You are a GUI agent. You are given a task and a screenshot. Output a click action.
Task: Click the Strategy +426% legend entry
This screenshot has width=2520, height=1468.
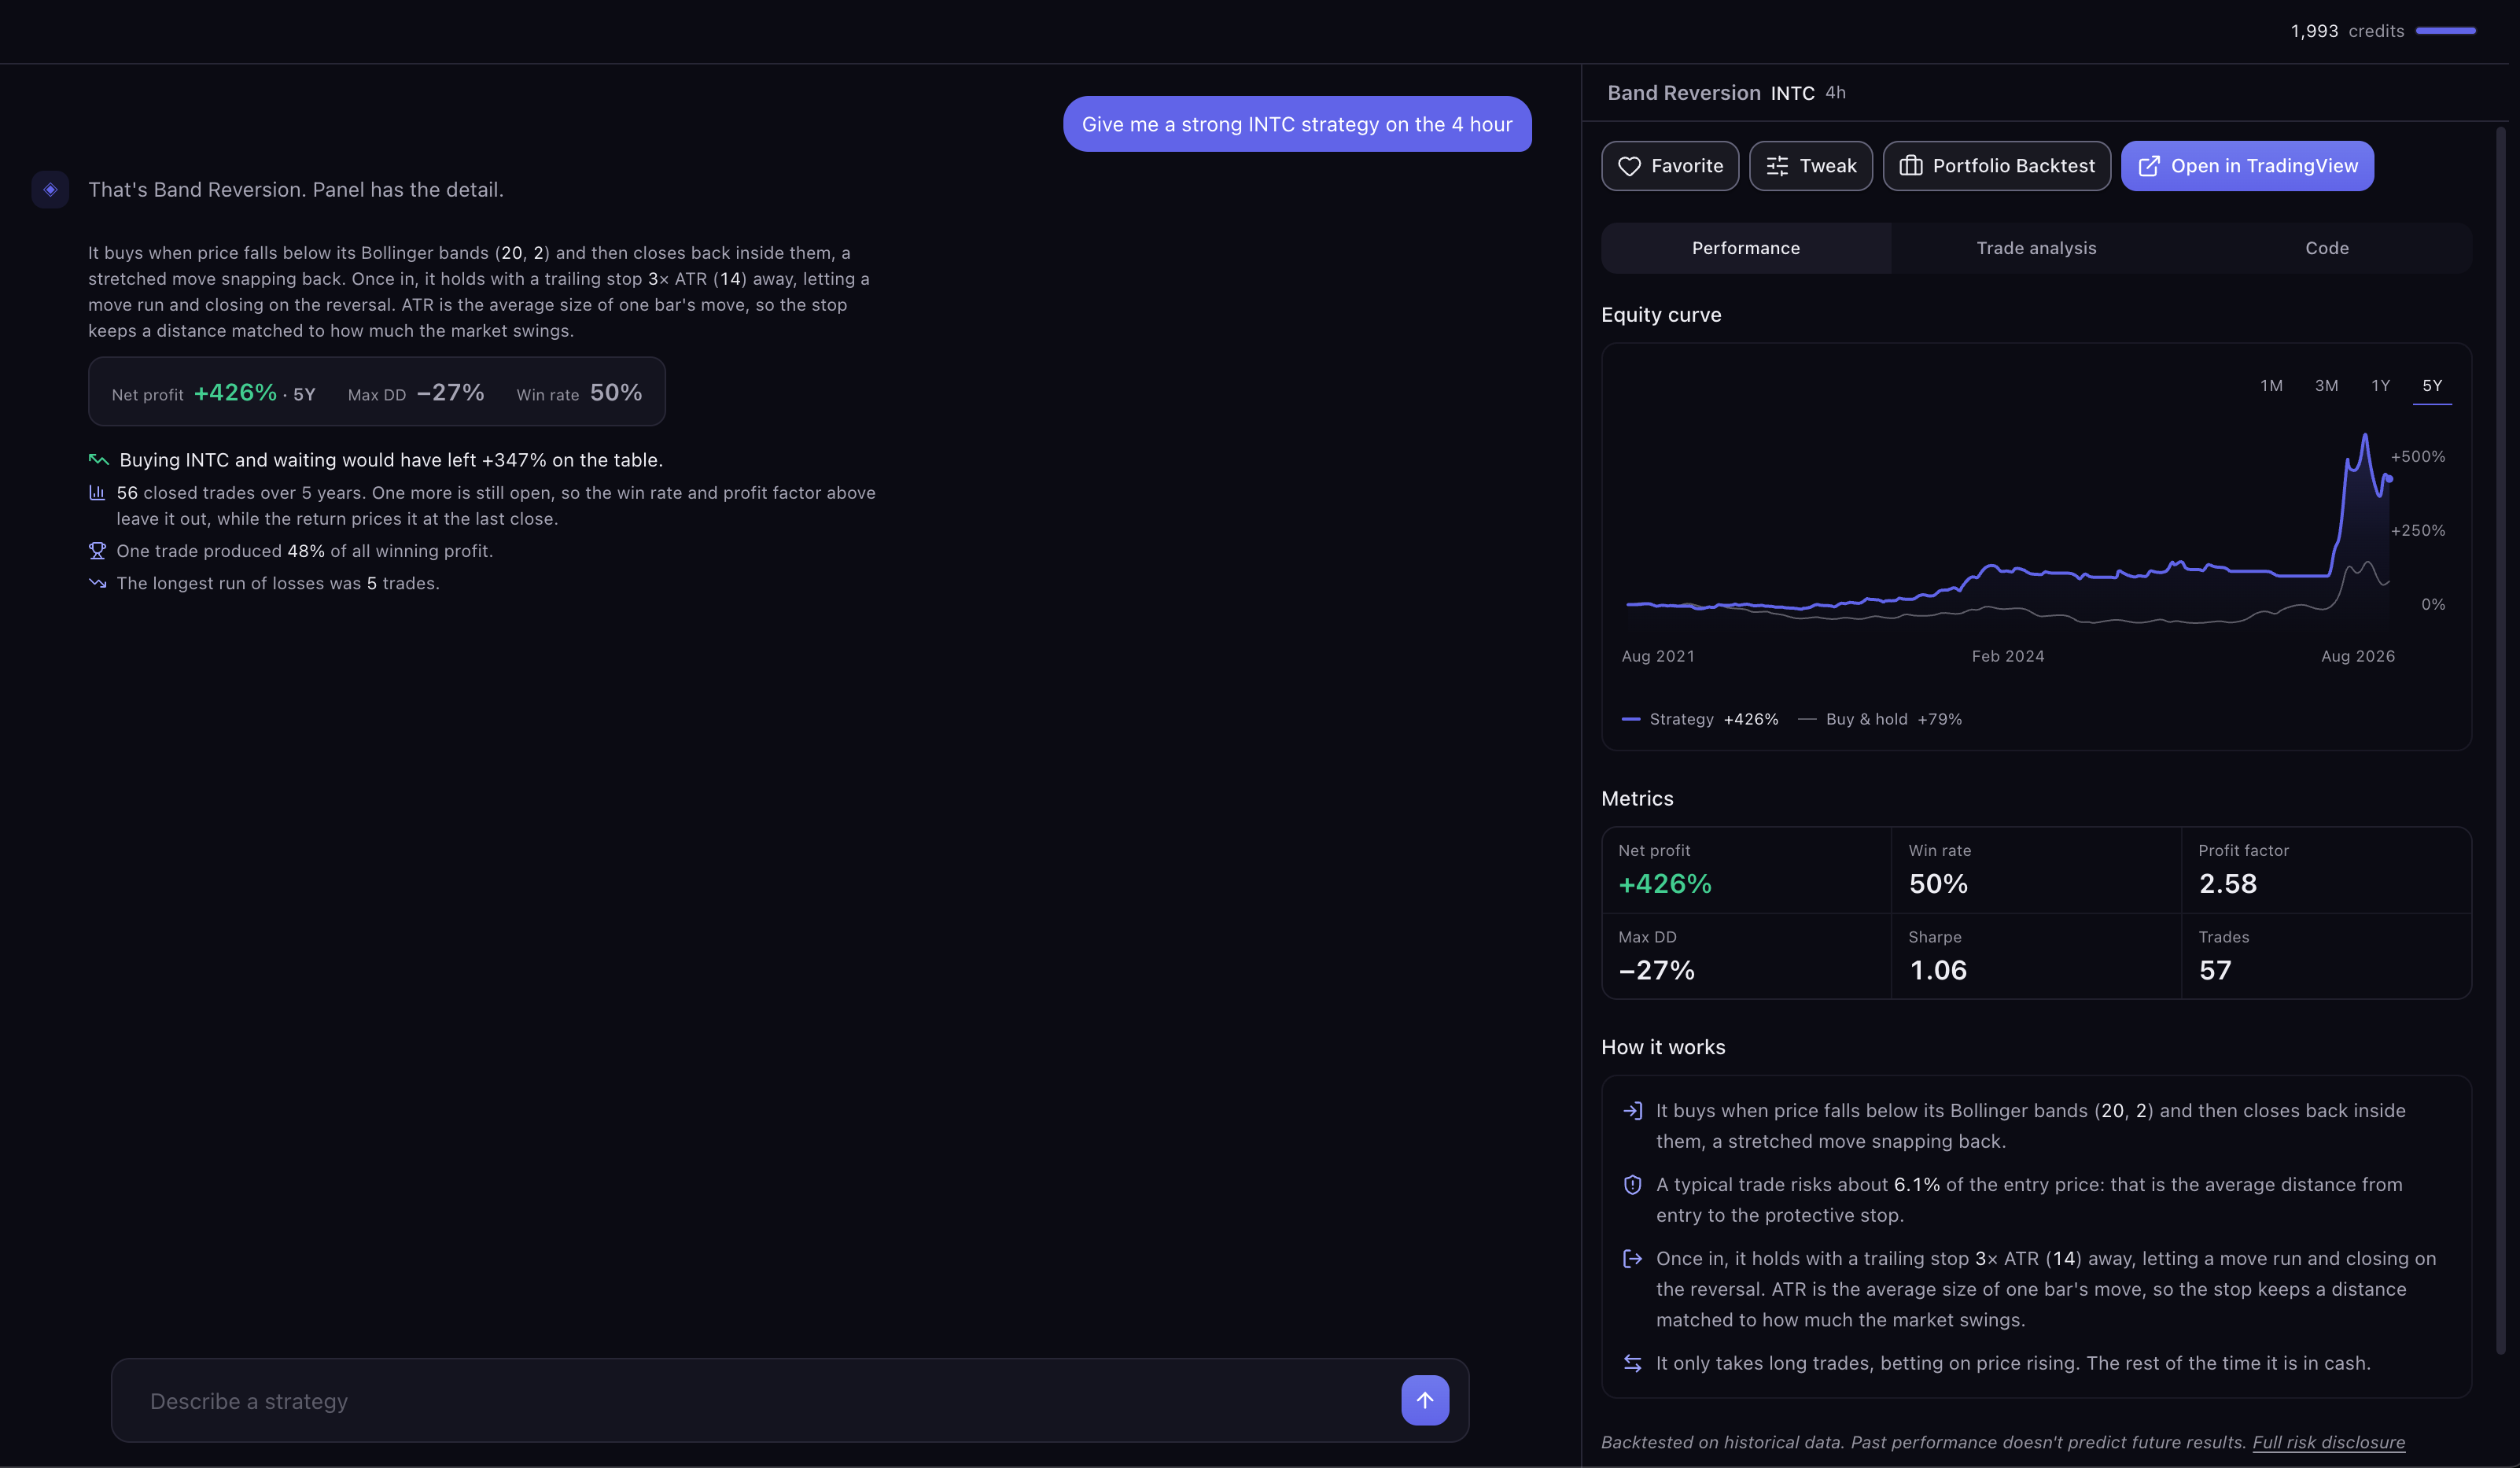[1700, 719]
